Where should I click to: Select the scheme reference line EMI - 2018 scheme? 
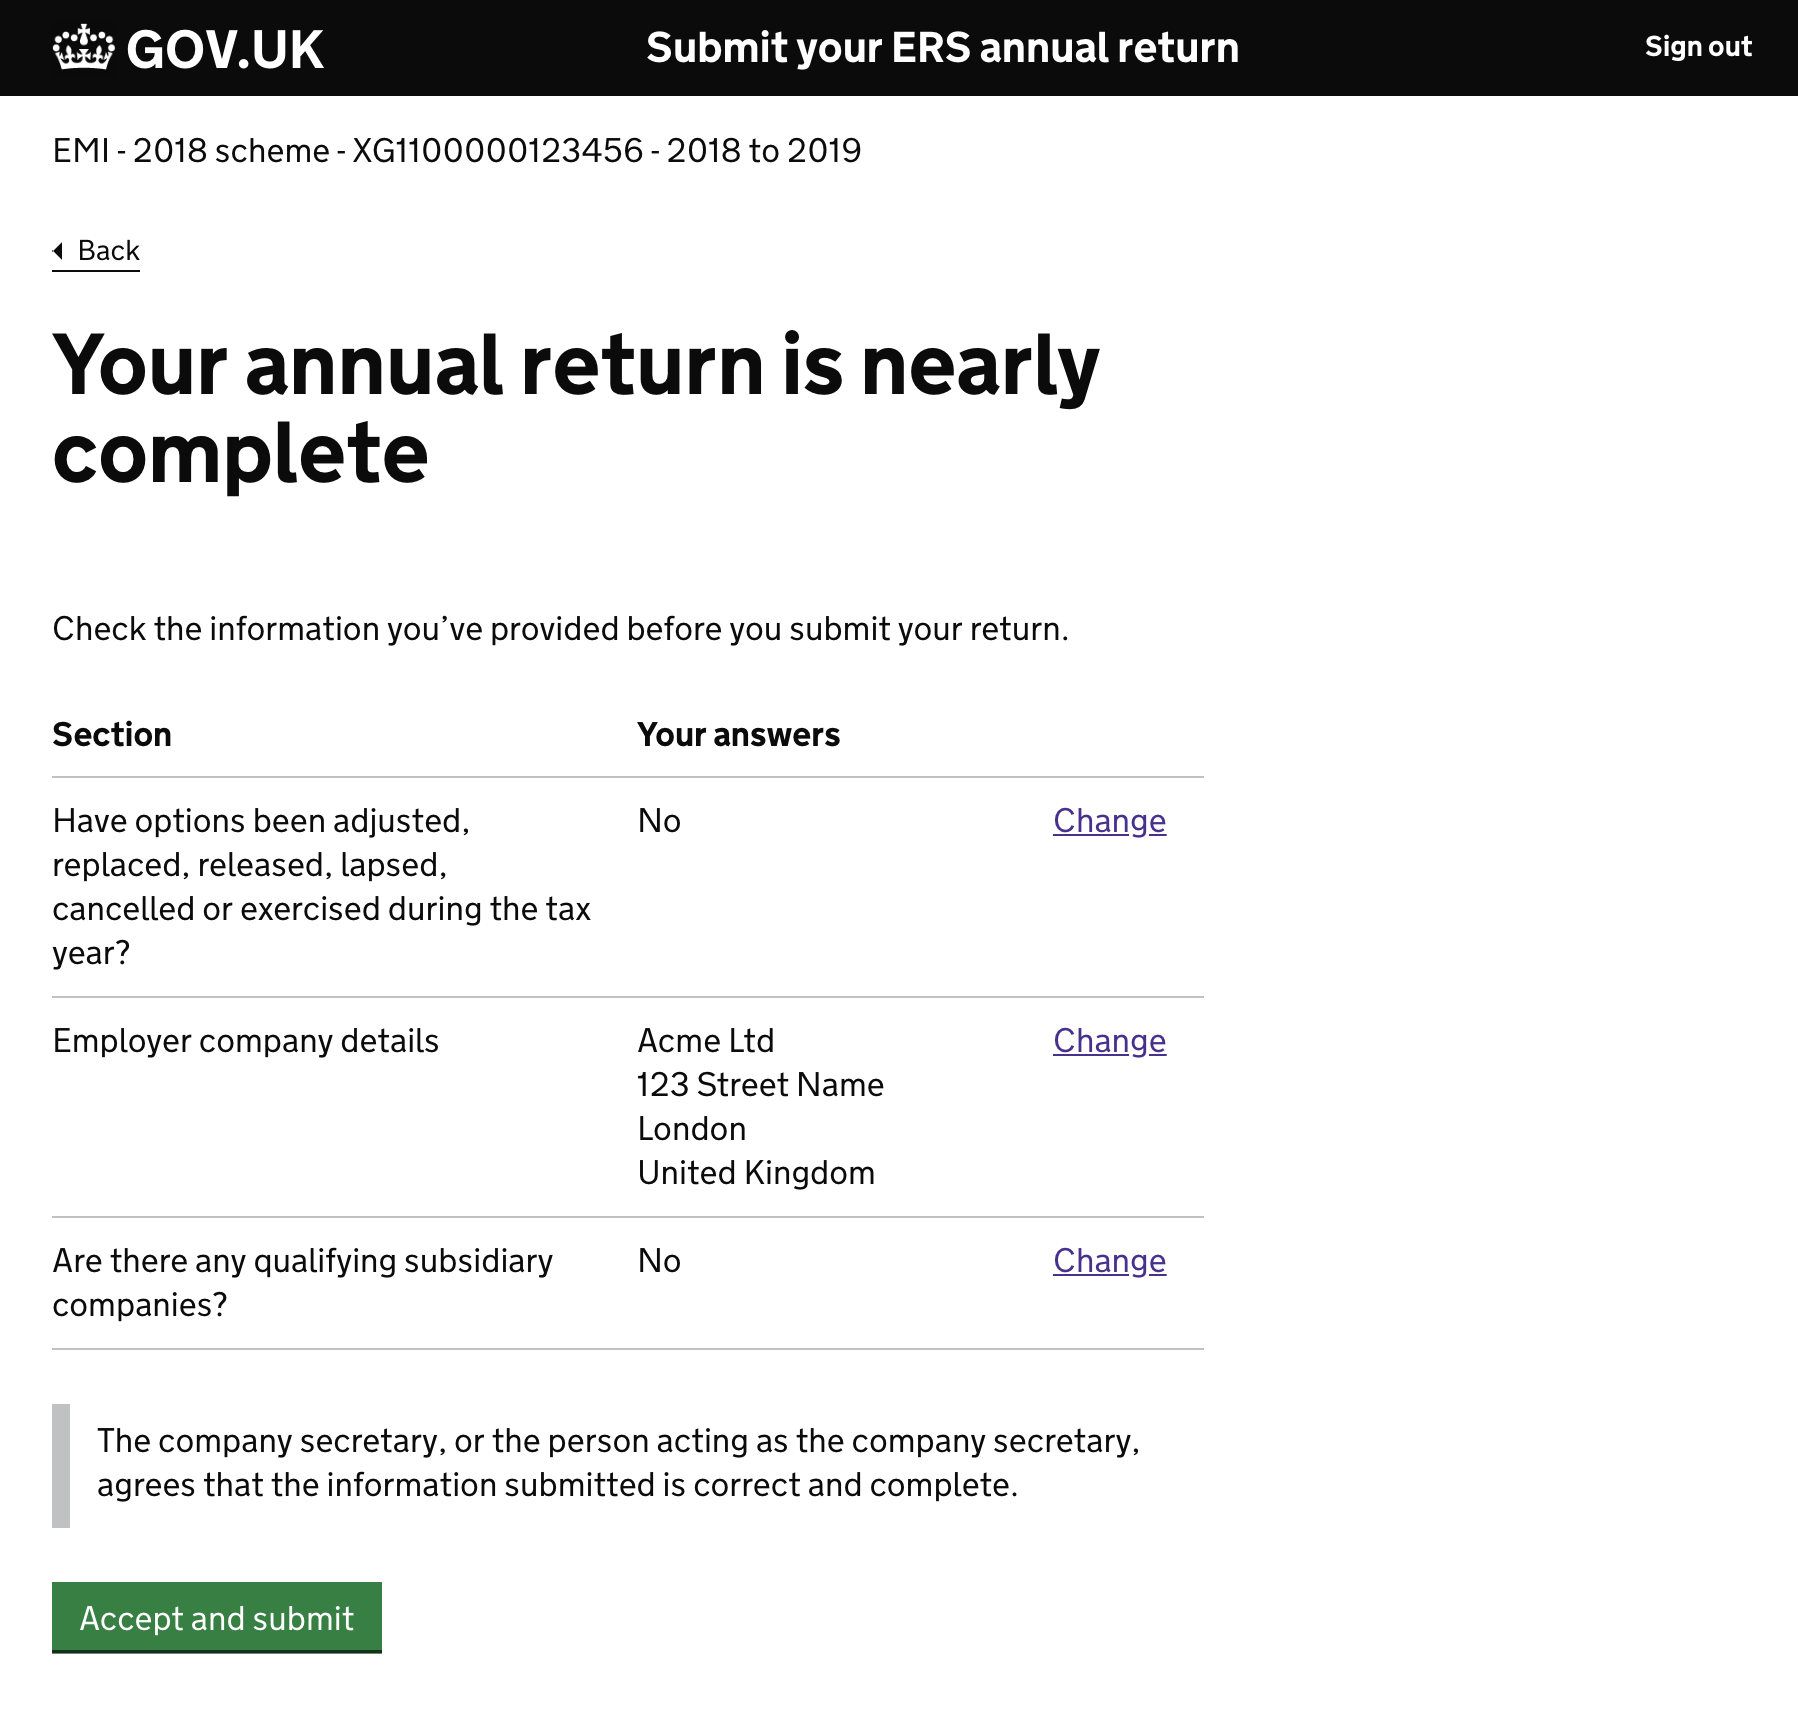[x=457, y=151]
